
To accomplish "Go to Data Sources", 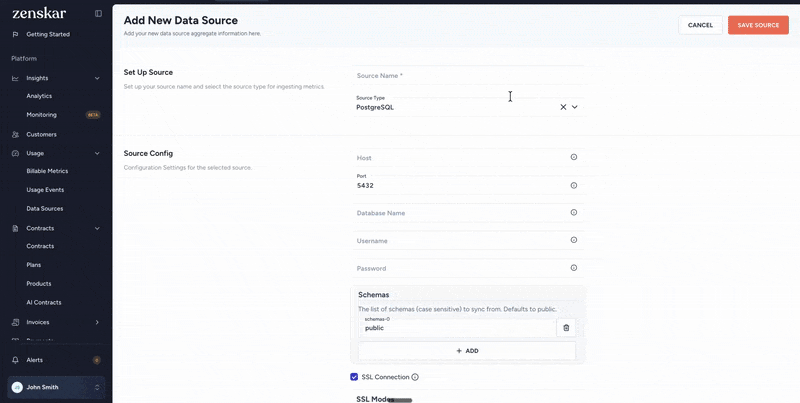I will click(x=45, y=209).
